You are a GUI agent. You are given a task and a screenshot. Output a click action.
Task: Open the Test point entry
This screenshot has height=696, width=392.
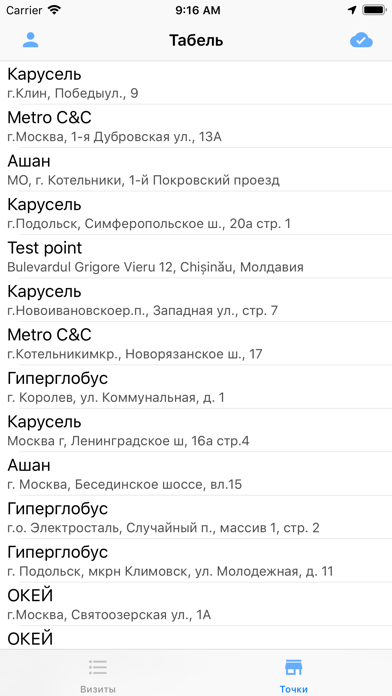[196, 257]
